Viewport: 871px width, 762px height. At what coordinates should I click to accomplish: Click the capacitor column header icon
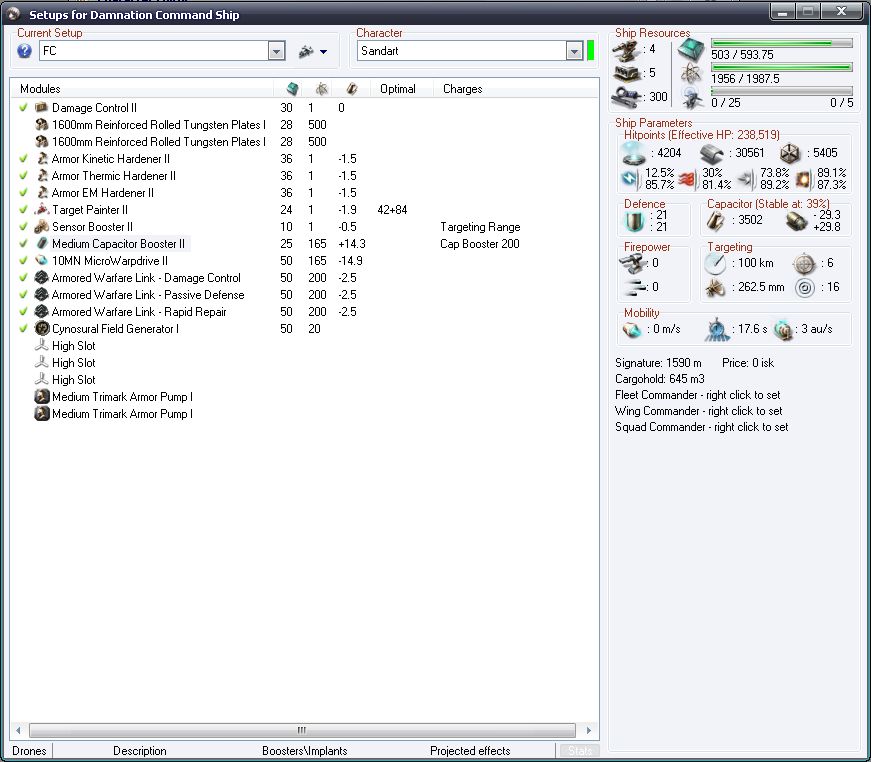click(x=352, y=89)
